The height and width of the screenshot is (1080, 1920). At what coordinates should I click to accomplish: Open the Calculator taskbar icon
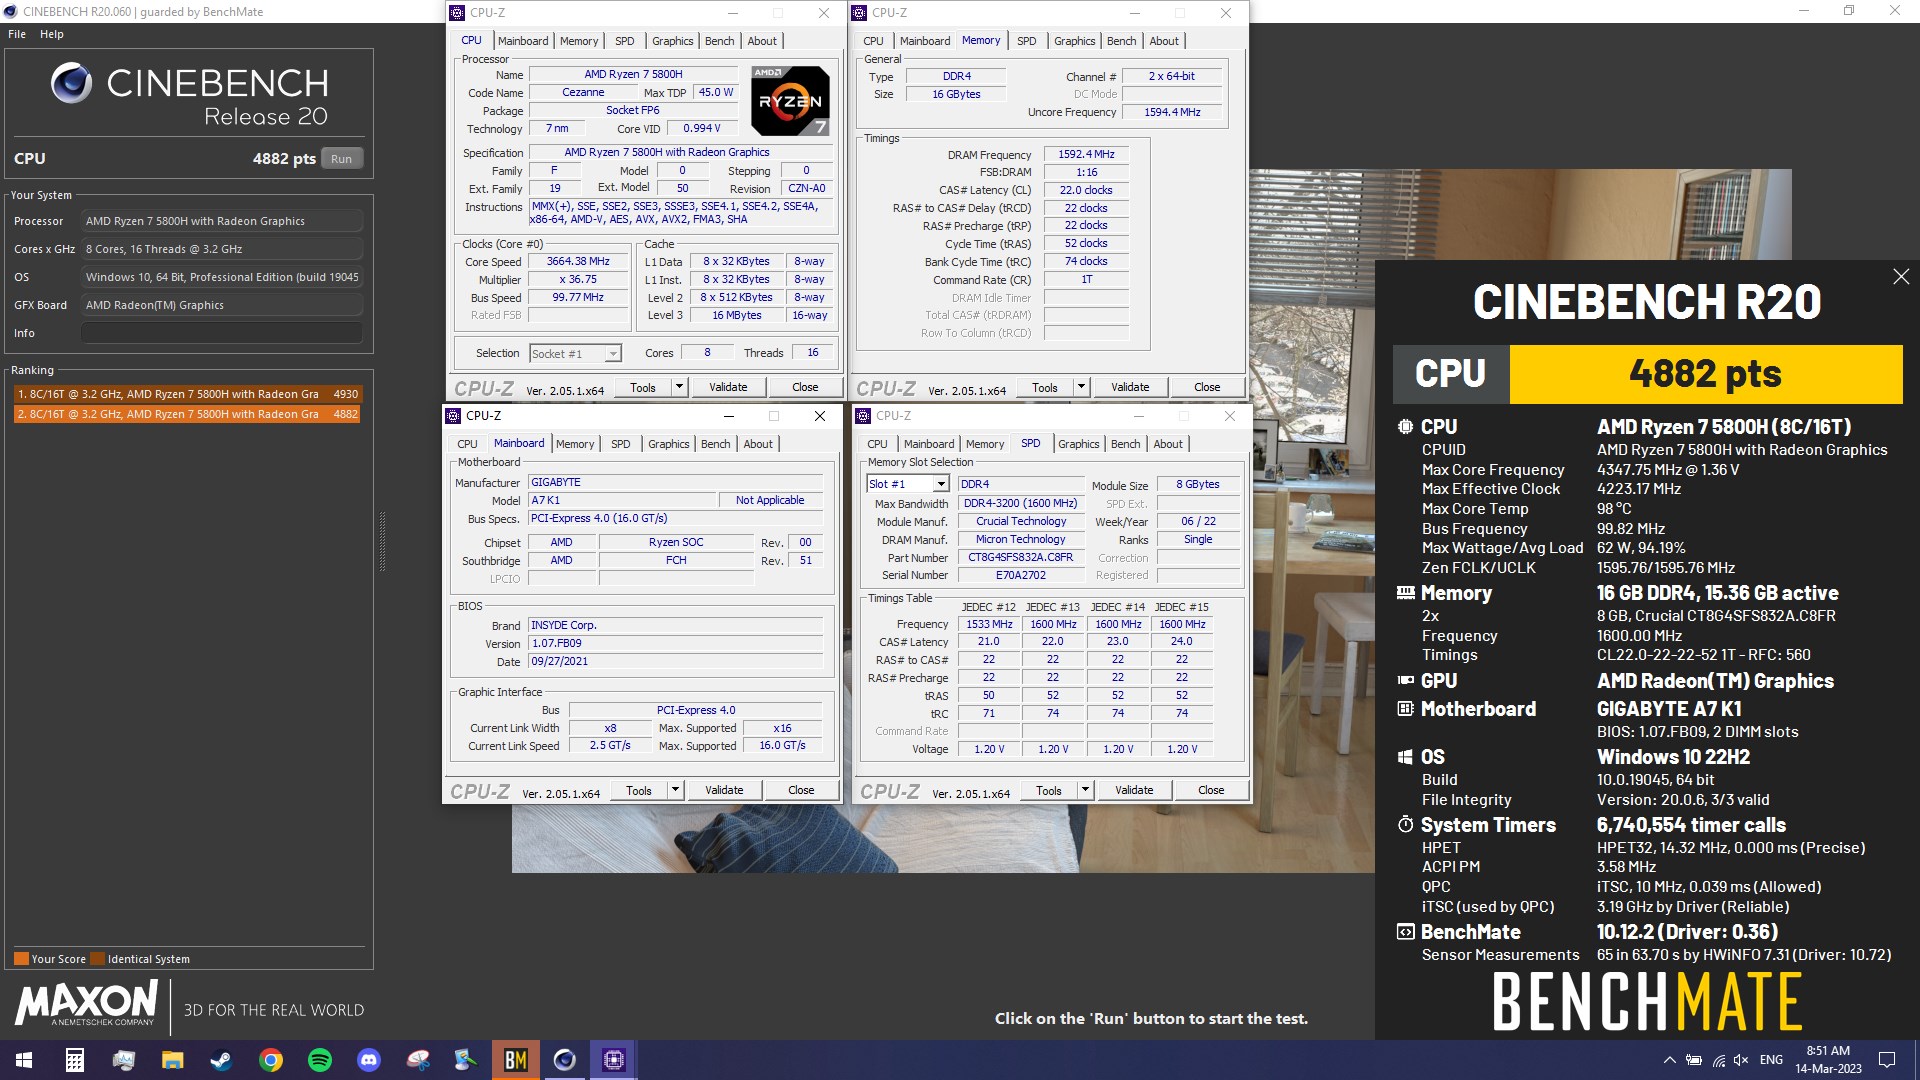click(x=75, y=1060)
